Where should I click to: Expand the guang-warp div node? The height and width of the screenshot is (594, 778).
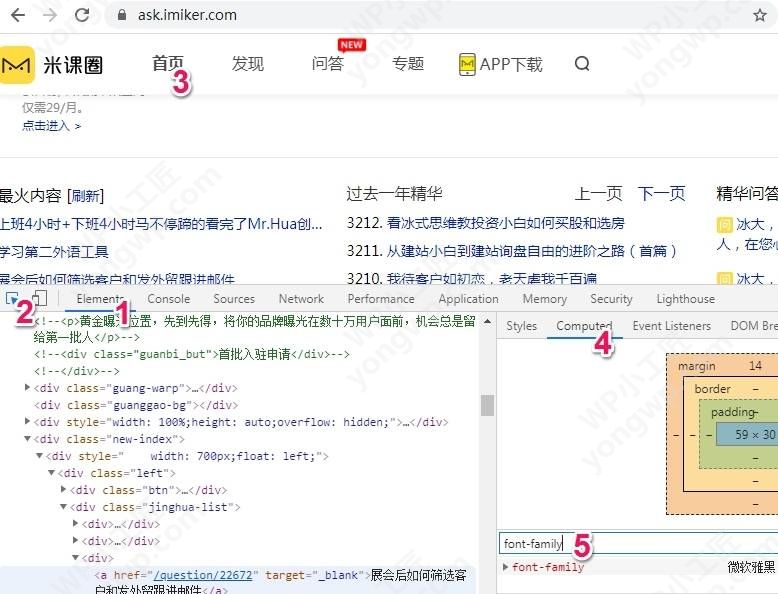pos(28,388)
